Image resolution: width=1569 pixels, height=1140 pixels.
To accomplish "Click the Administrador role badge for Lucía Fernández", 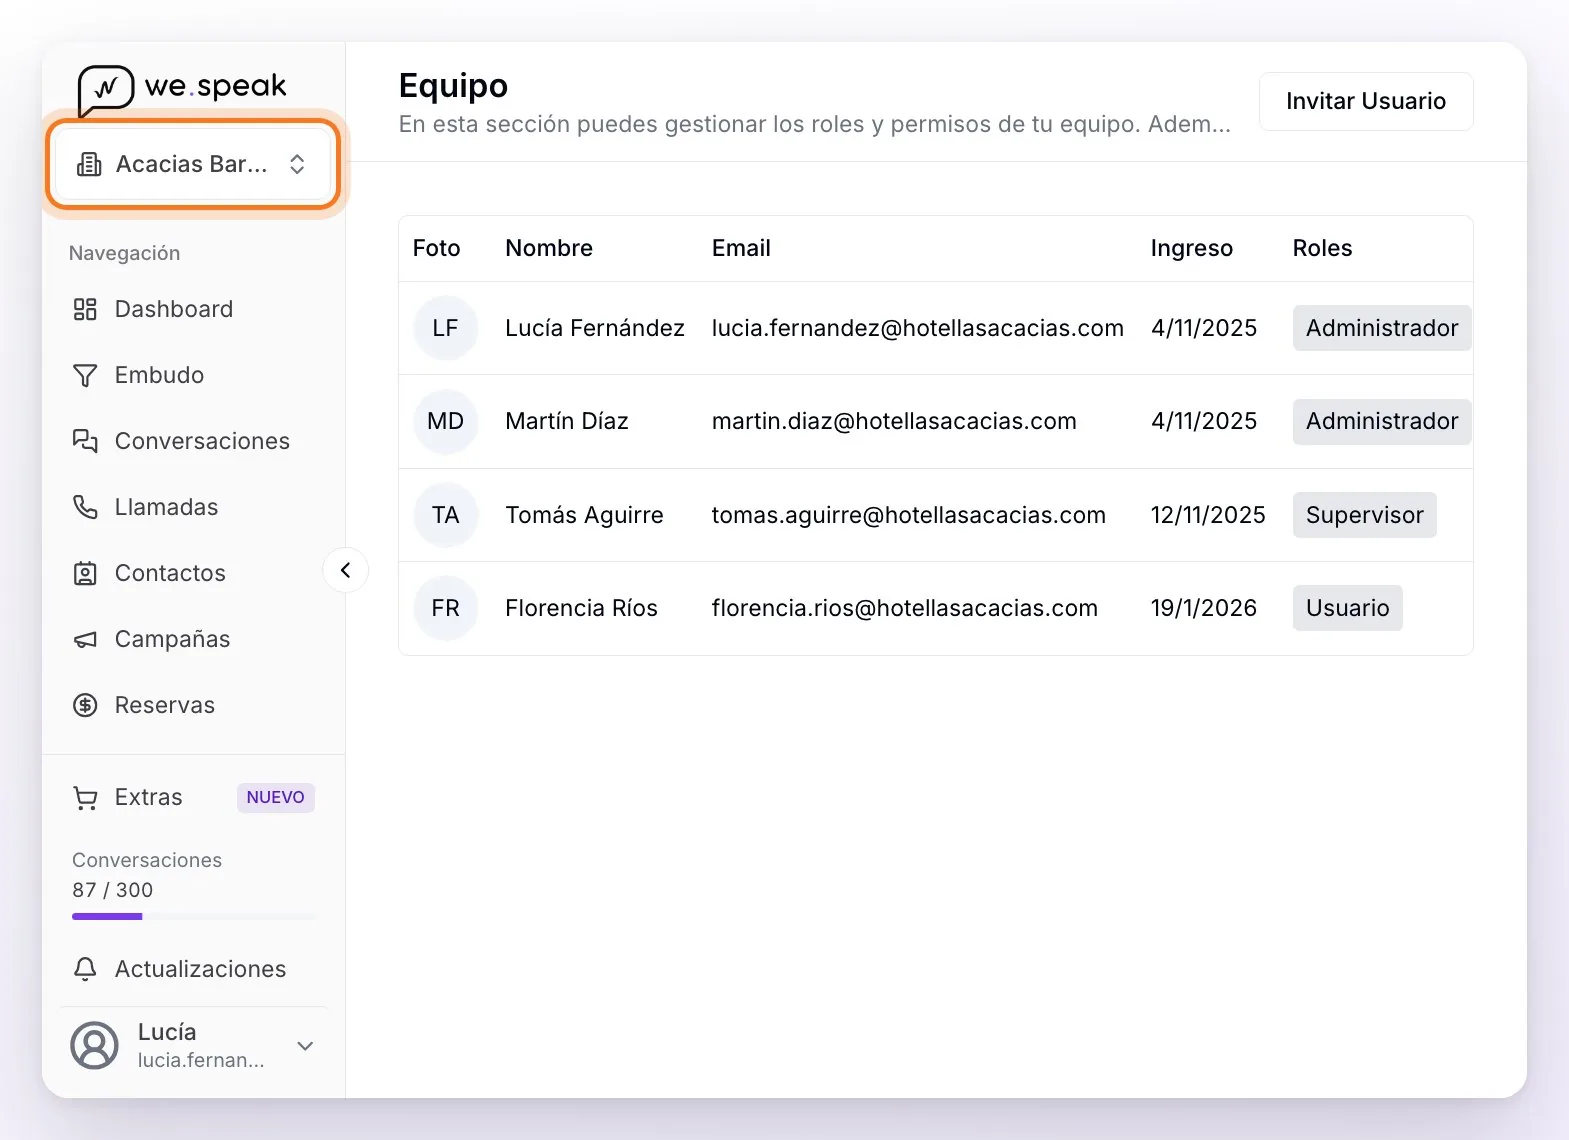I will [x=1382, y=328].
